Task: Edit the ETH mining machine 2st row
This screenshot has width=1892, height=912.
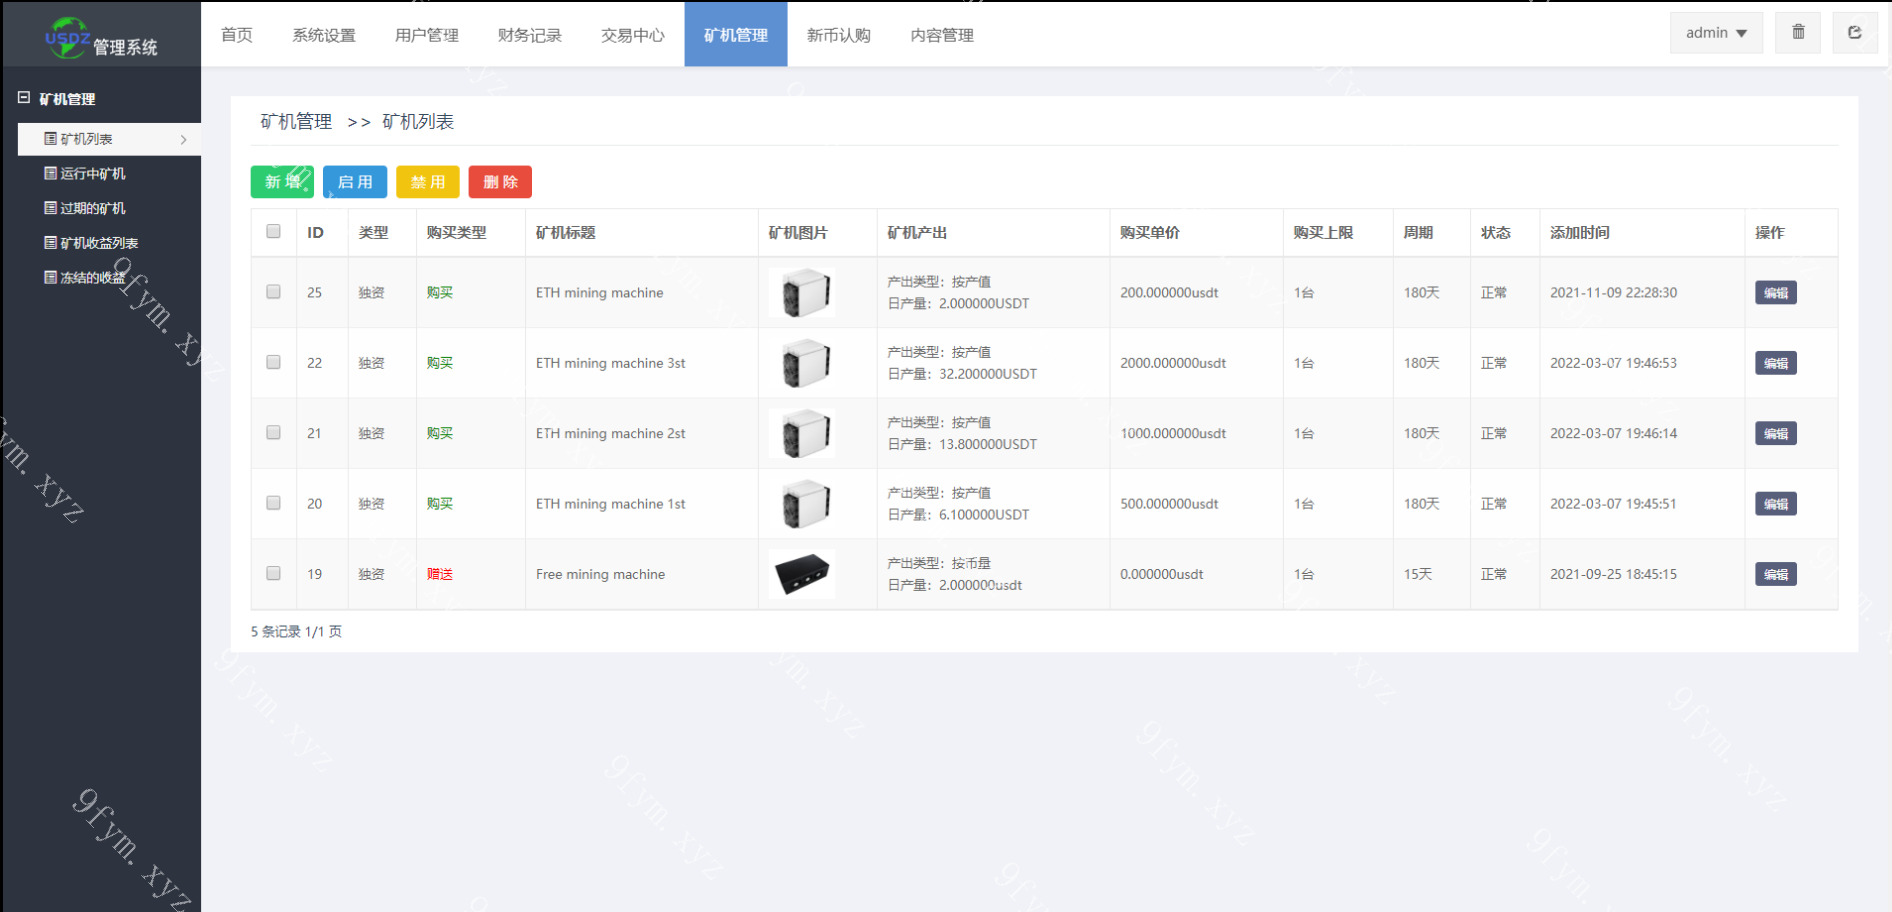Action: [x=1776, y=433]
